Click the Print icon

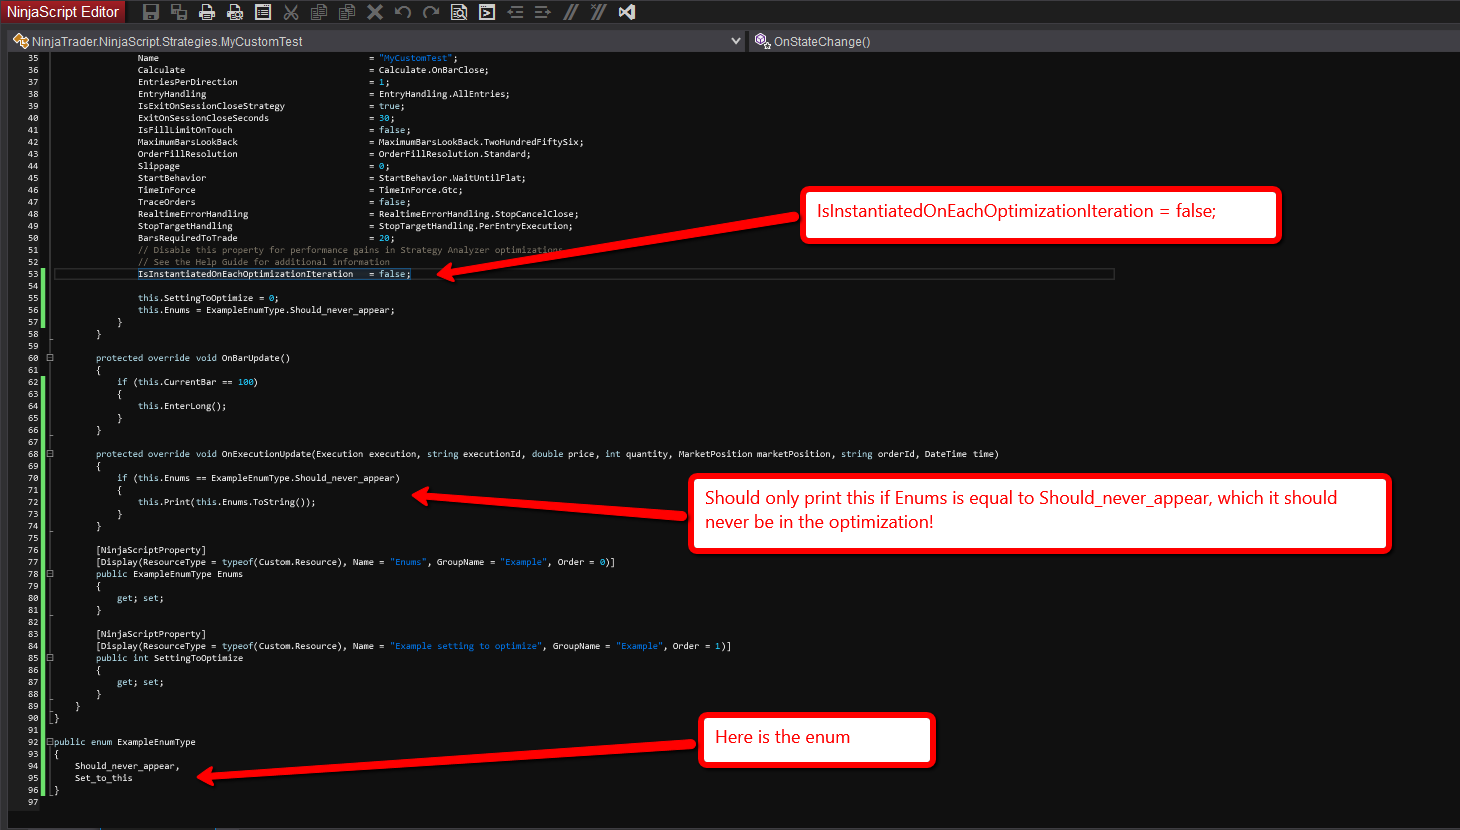point(207,12)
